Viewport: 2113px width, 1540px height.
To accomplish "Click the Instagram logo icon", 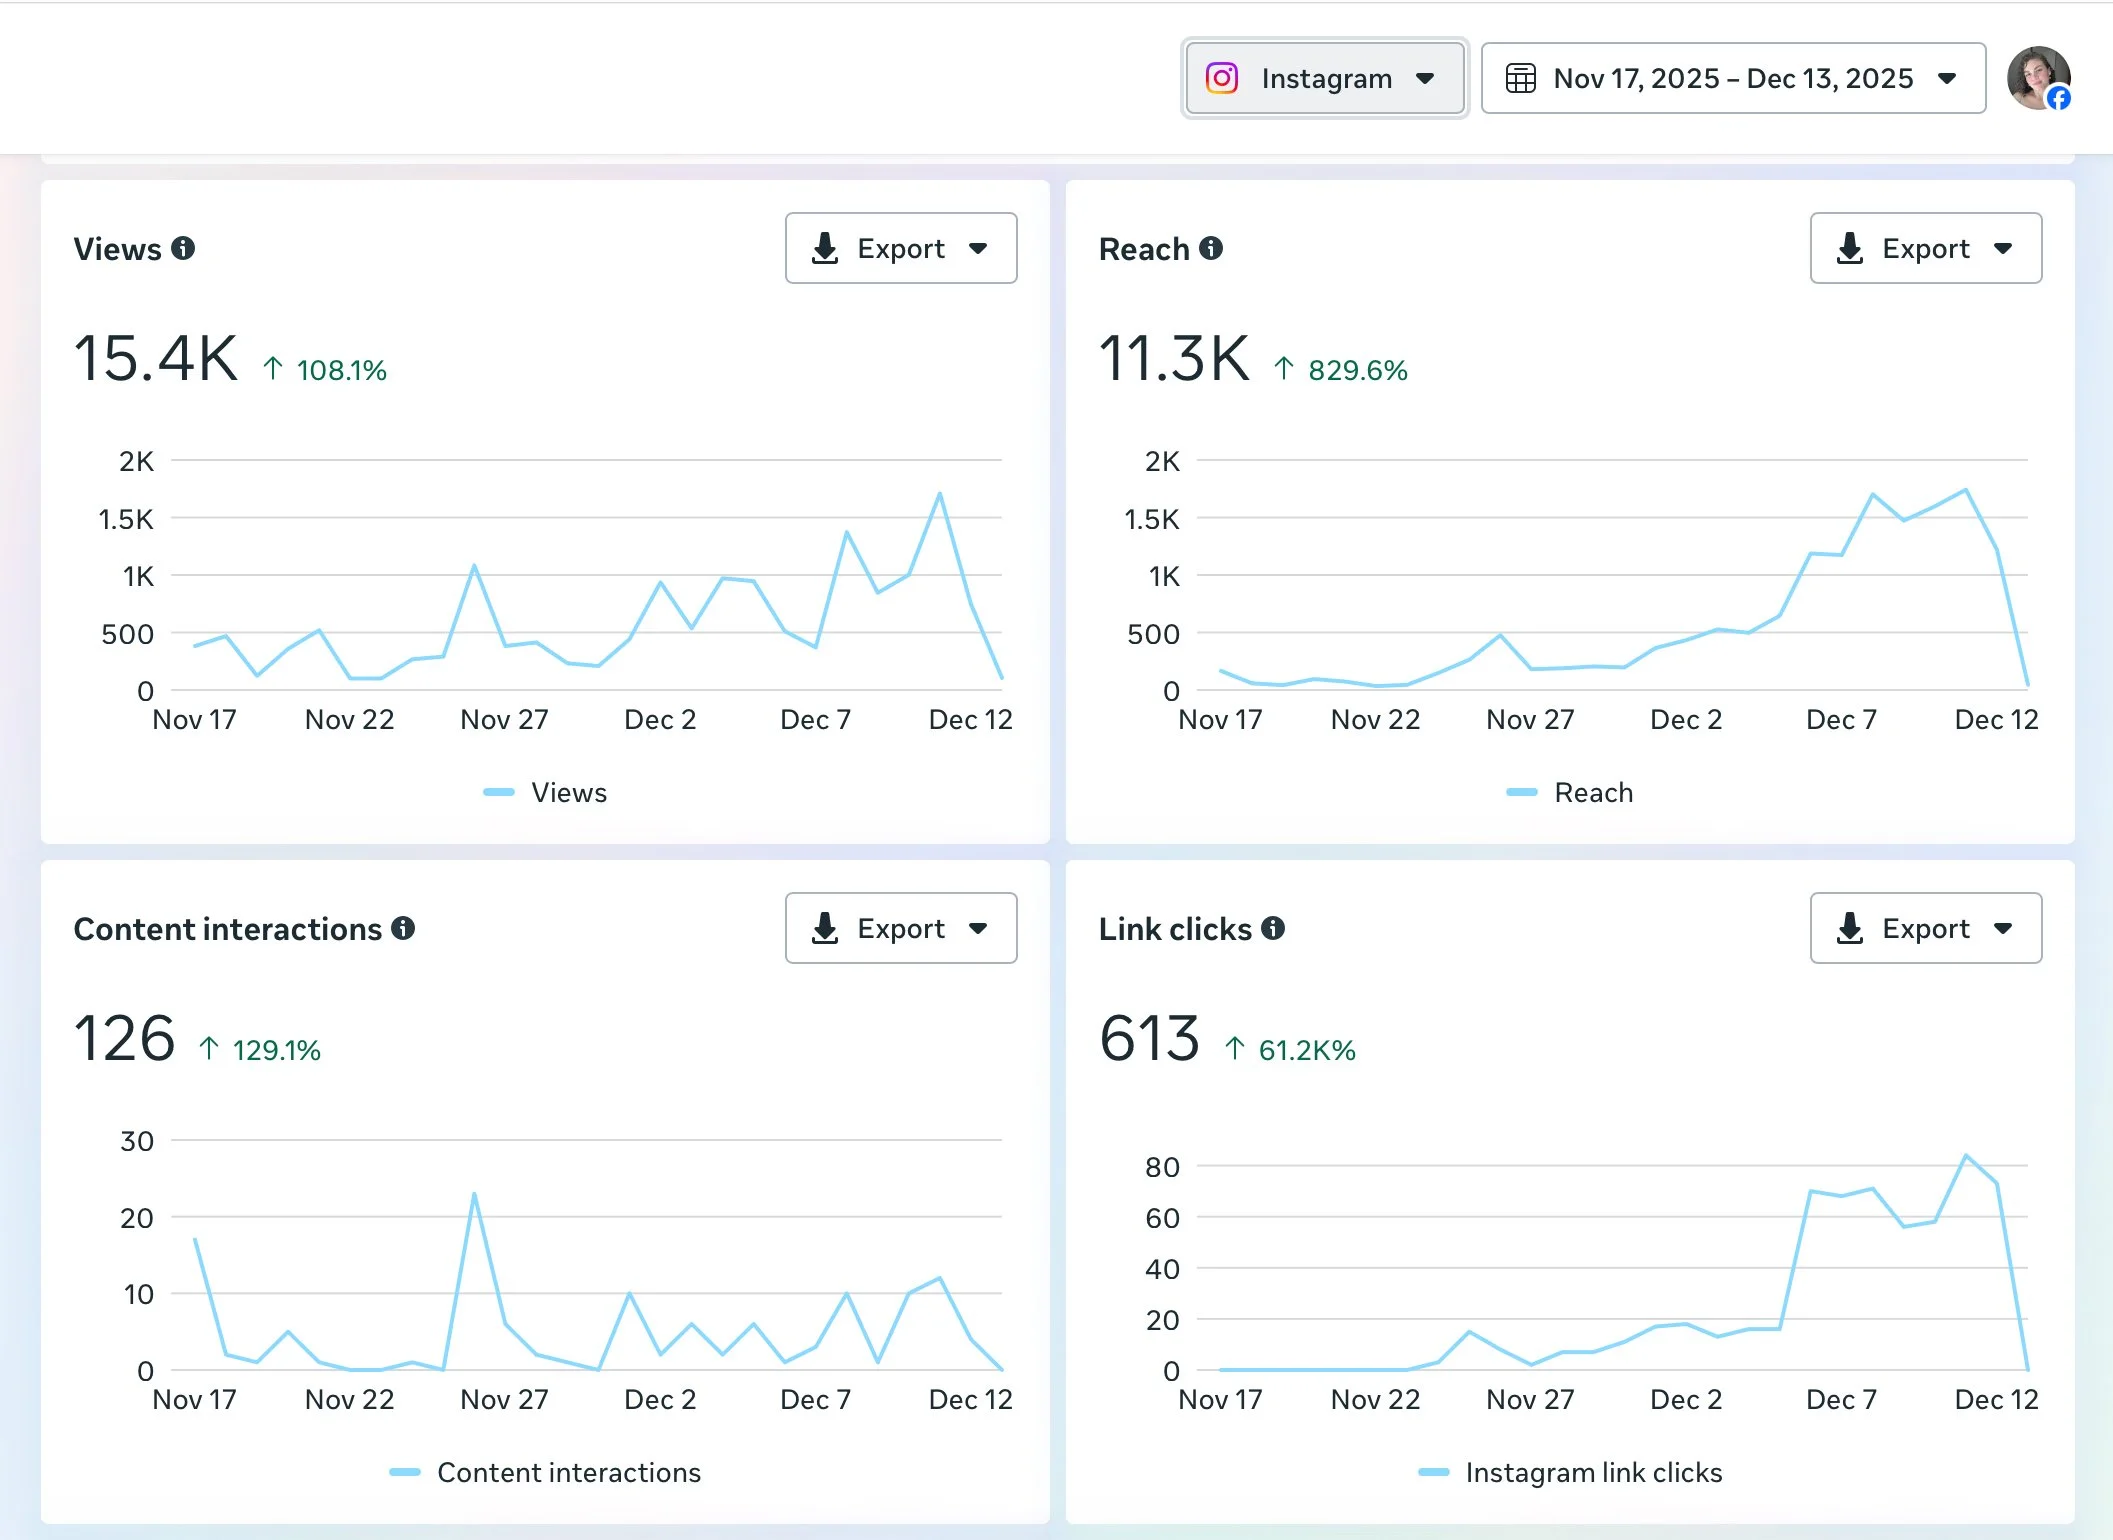I will tap(1222, 78).
